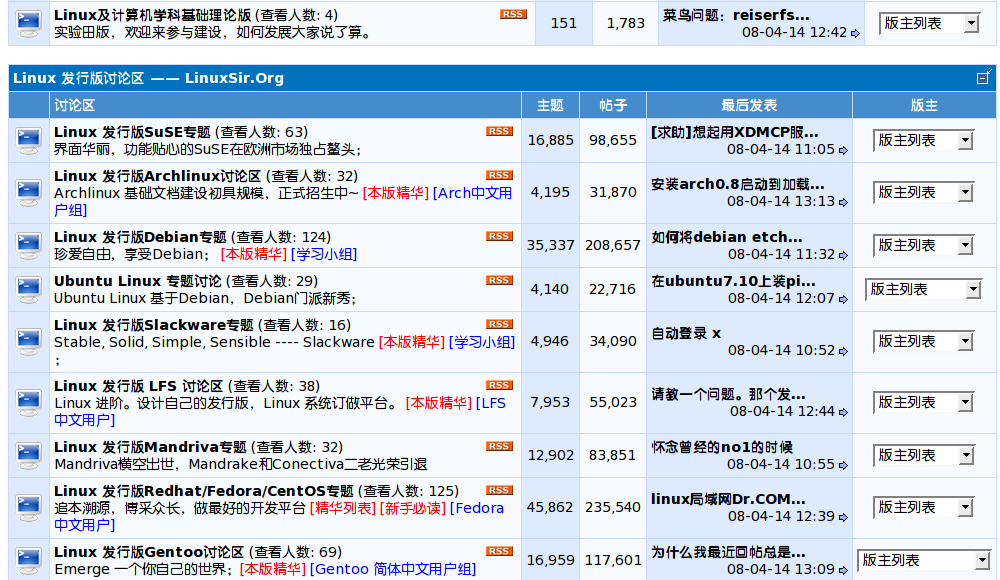Expand 版主列表 dropdown for Redhat/Fedora/CentOS

(x=923, y=508)
